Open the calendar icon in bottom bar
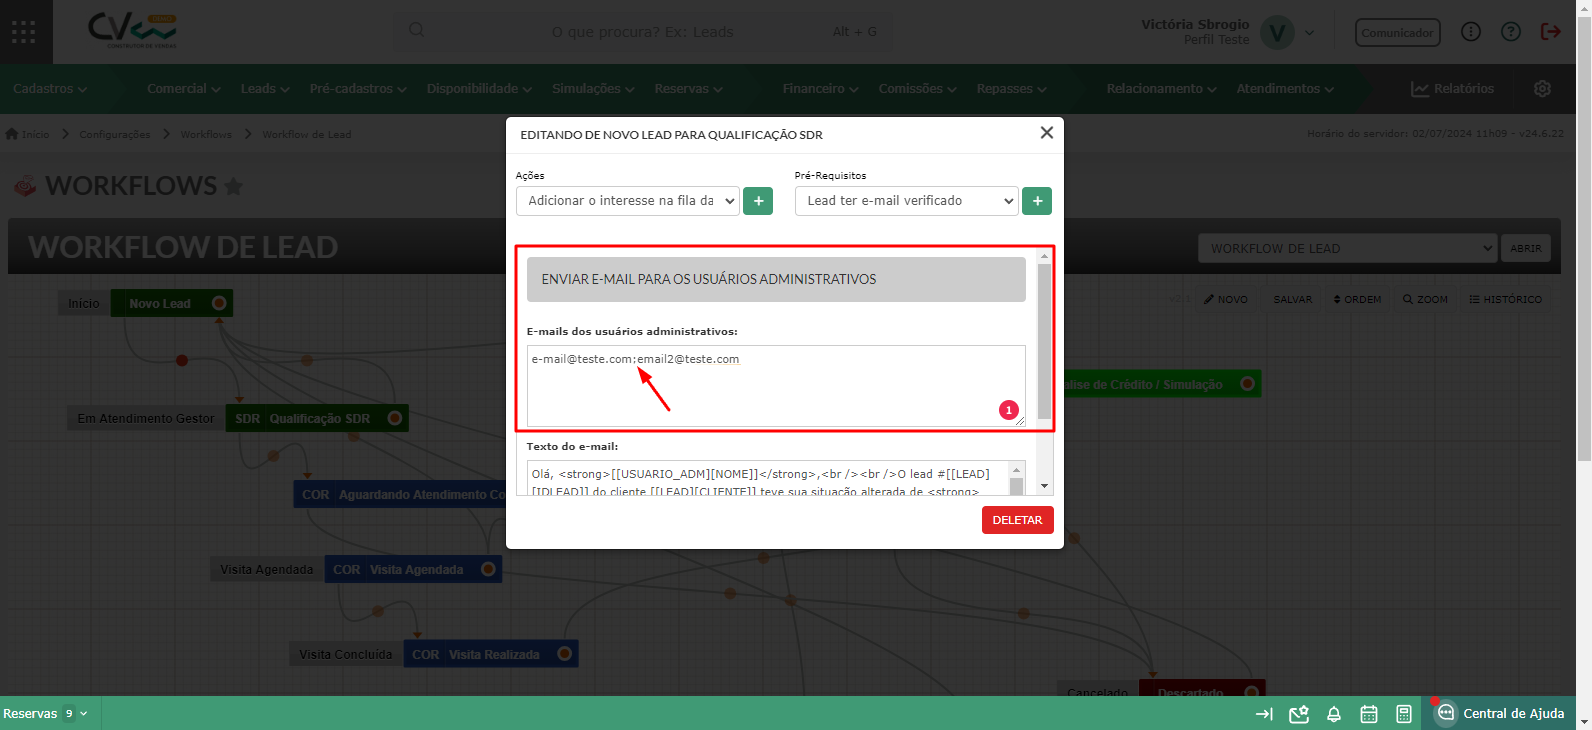 pyautogui.click(x=1369, y=714)
